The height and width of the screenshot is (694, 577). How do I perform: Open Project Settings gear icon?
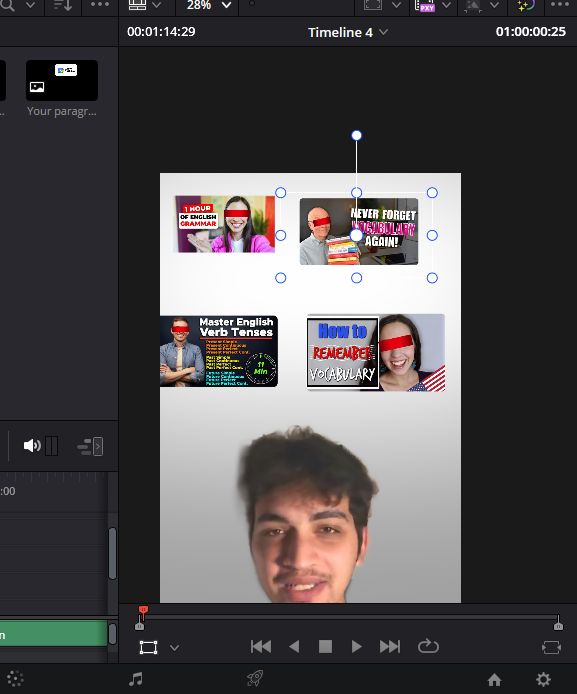click(543, 679)
